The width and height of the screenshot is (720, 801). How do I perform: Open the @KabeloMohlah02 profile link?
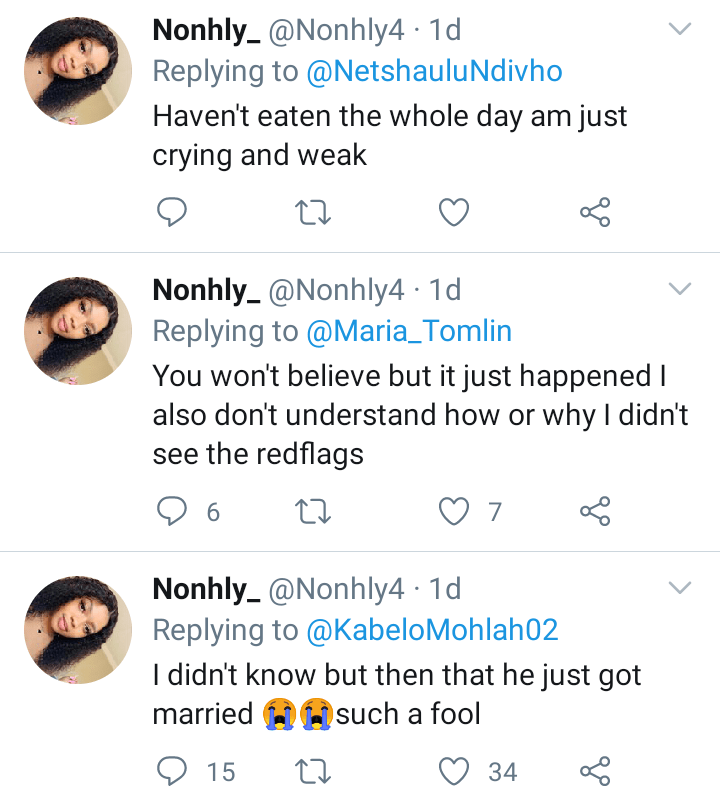(x=432, y=630)
